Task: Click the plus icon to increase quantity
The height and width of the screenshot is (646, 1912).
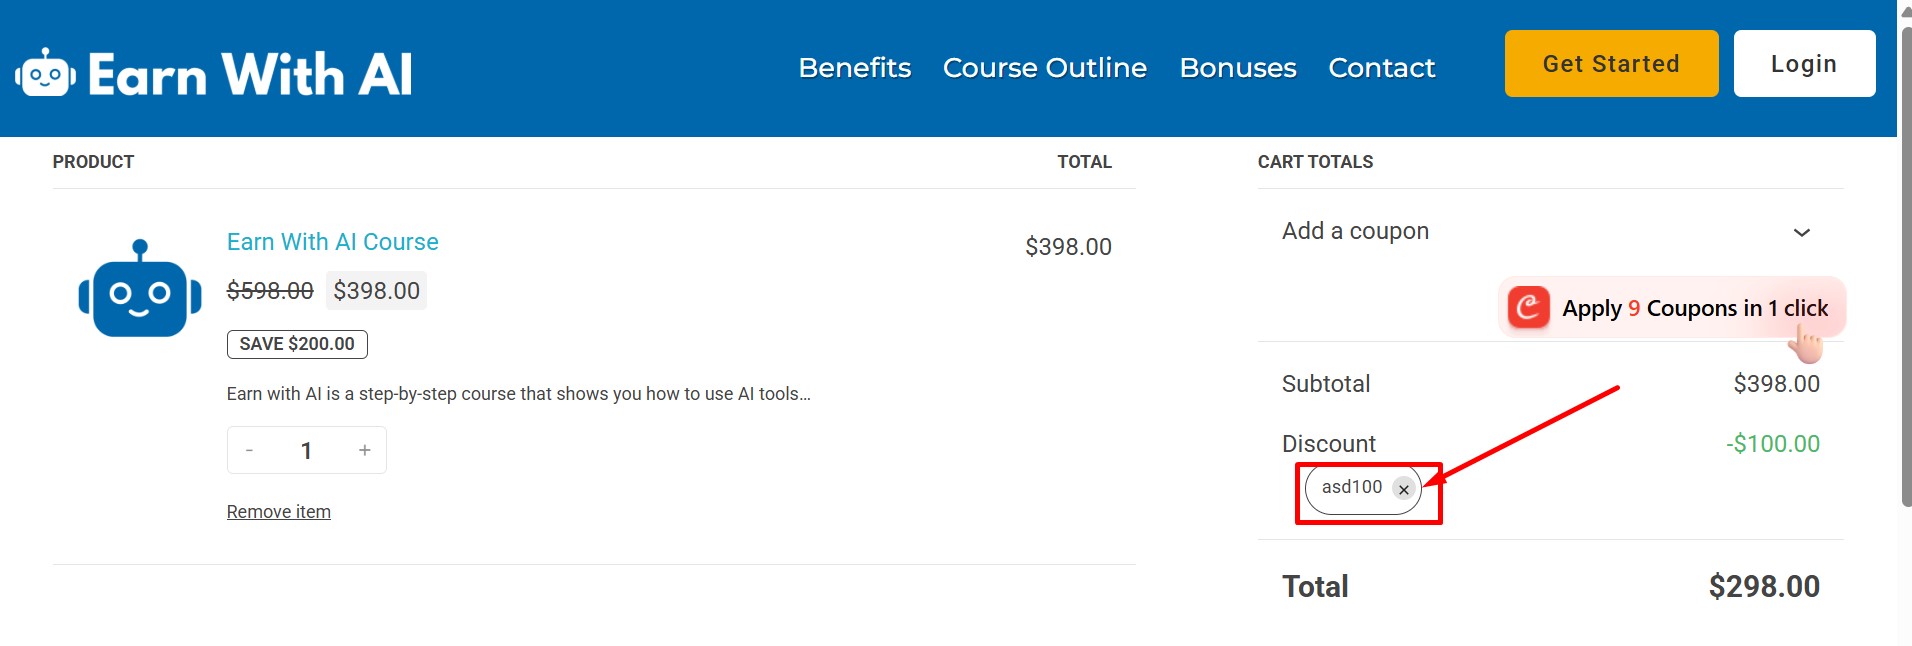Action: click(x=364, y=450)
